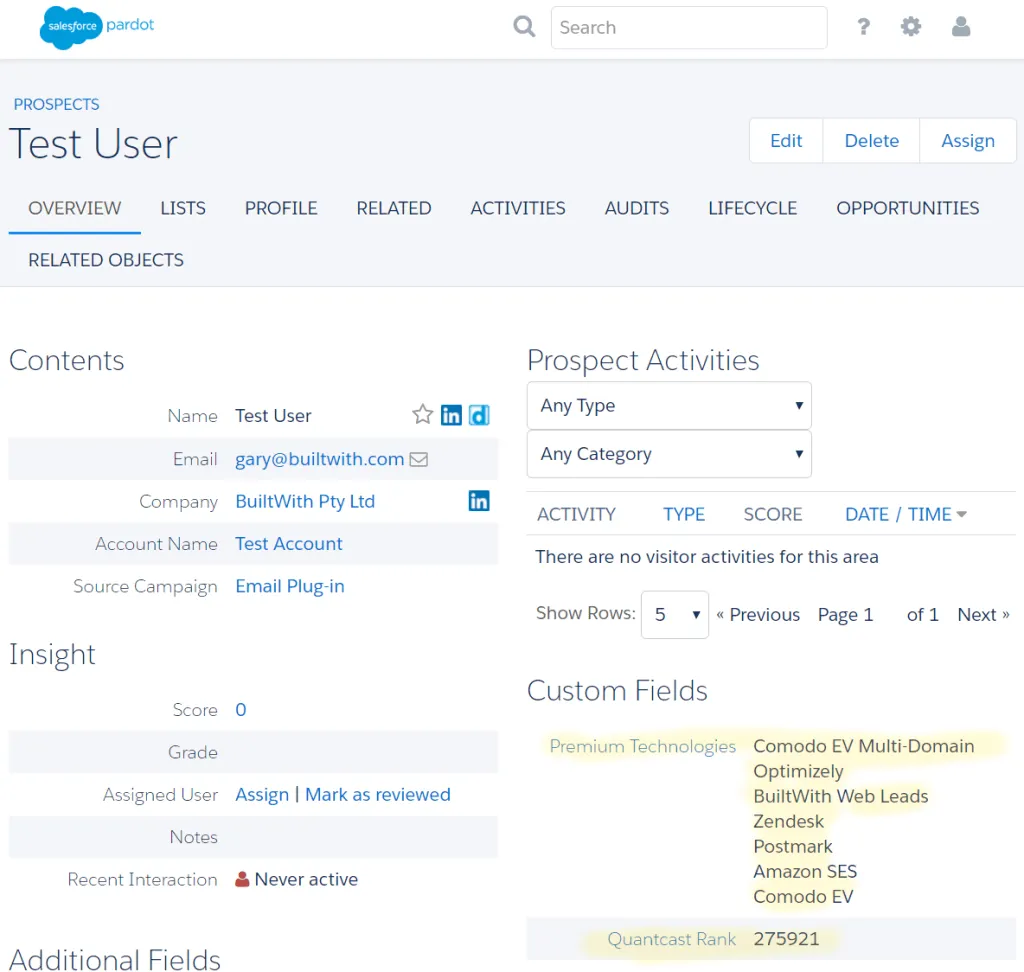Open the Email Plug-in campaign link
Image resolution: width=1024 pixels, height=972 pixels.
point(290,586)
